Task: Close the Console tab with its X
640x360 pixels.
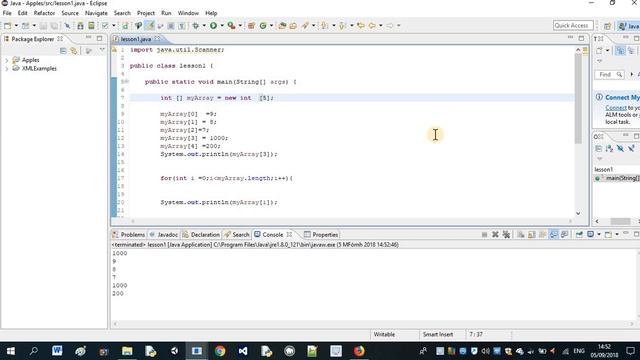Action: click(289, 234)
